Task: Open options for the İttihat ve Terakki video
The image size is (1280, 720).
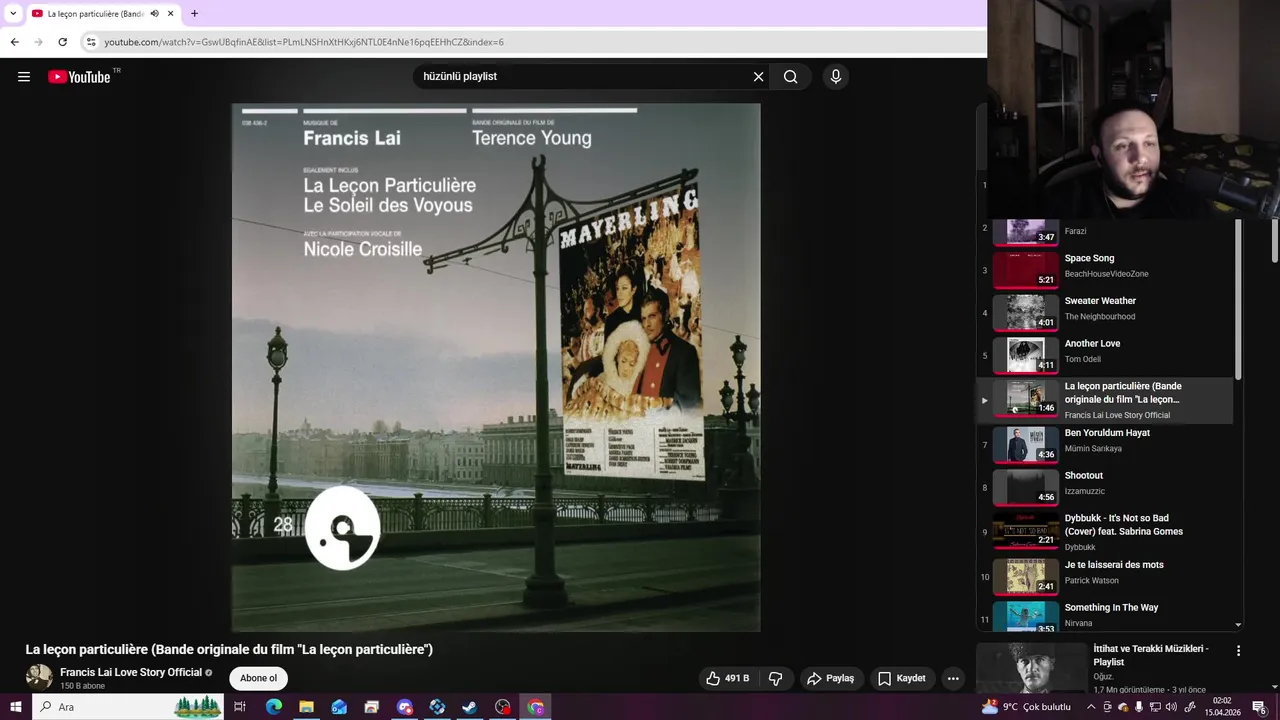Action: tap(1238, 651)
